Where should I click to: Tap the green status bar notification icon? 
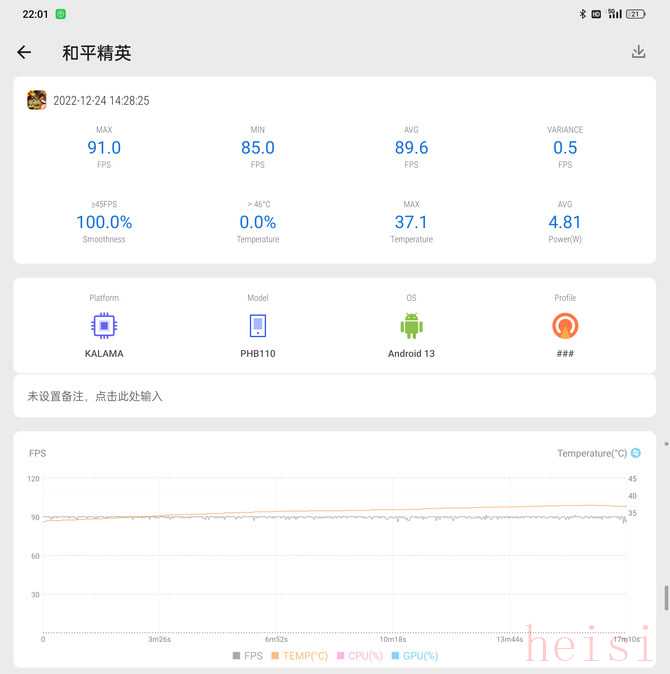pos(61,14)
